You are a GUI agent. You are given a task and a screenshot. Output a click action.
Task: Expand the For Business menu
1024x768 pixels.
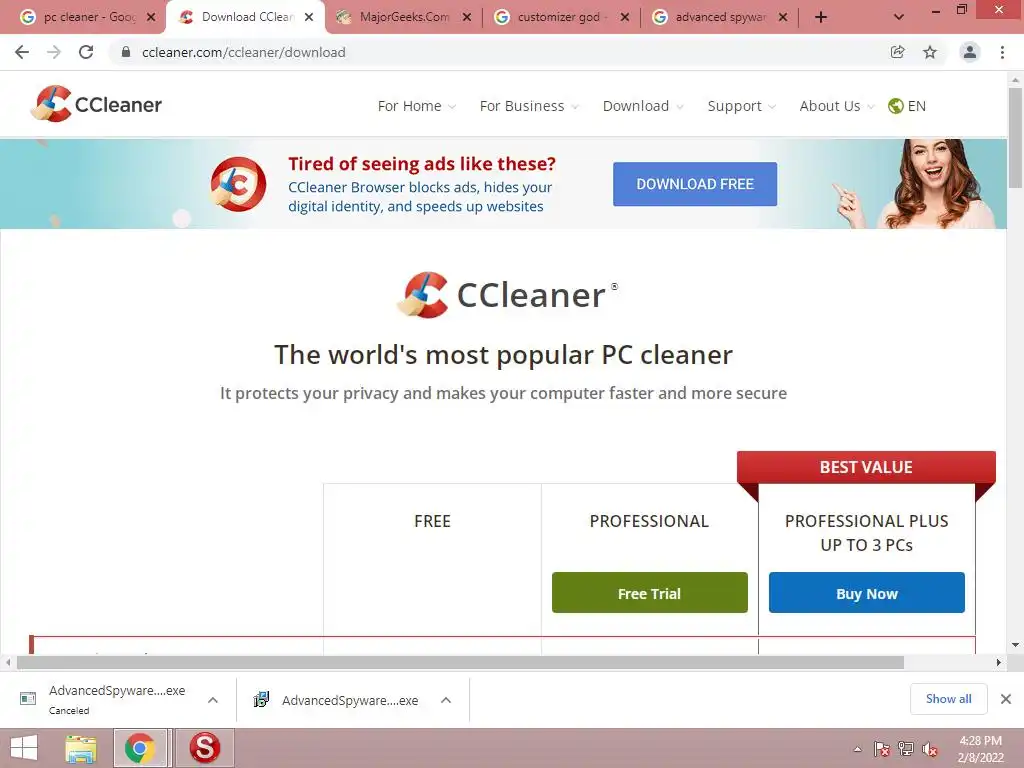pos(528,106)
